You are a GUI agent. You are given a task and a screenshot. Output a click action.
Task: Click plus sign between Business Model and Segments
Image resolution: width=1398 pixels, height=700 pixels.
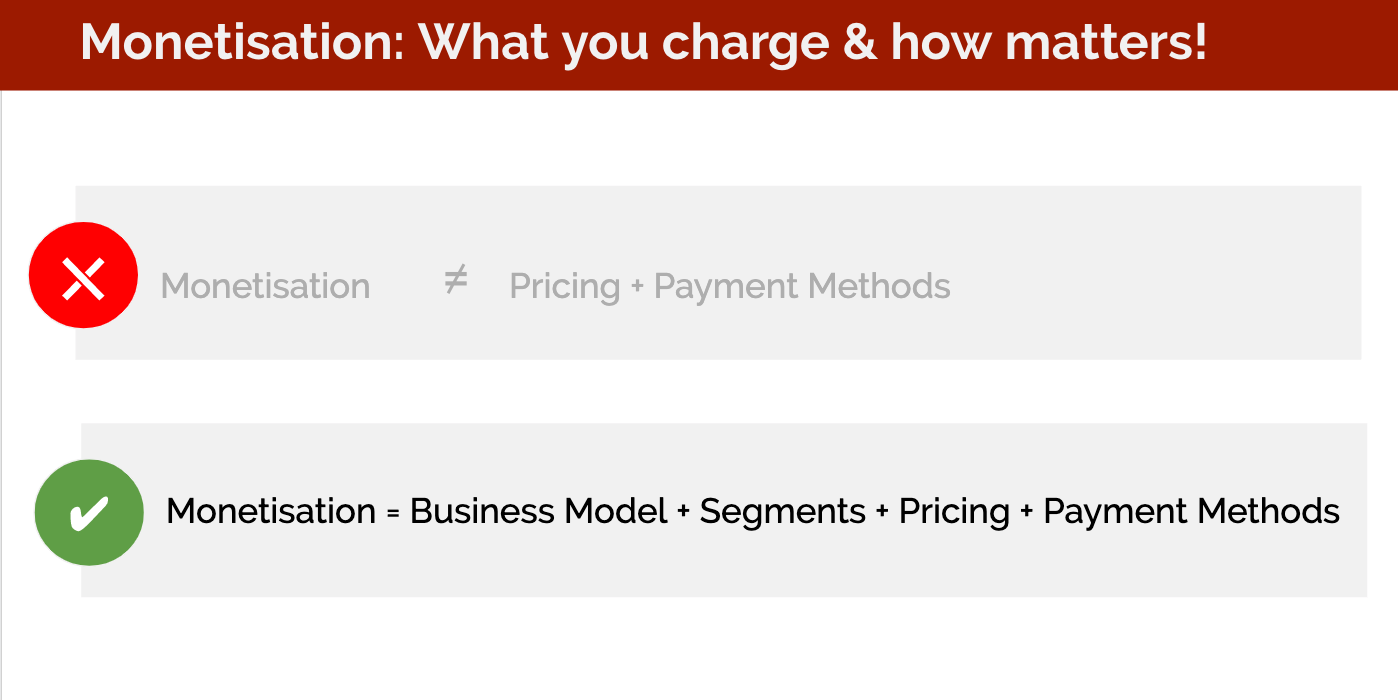[683, 513]
